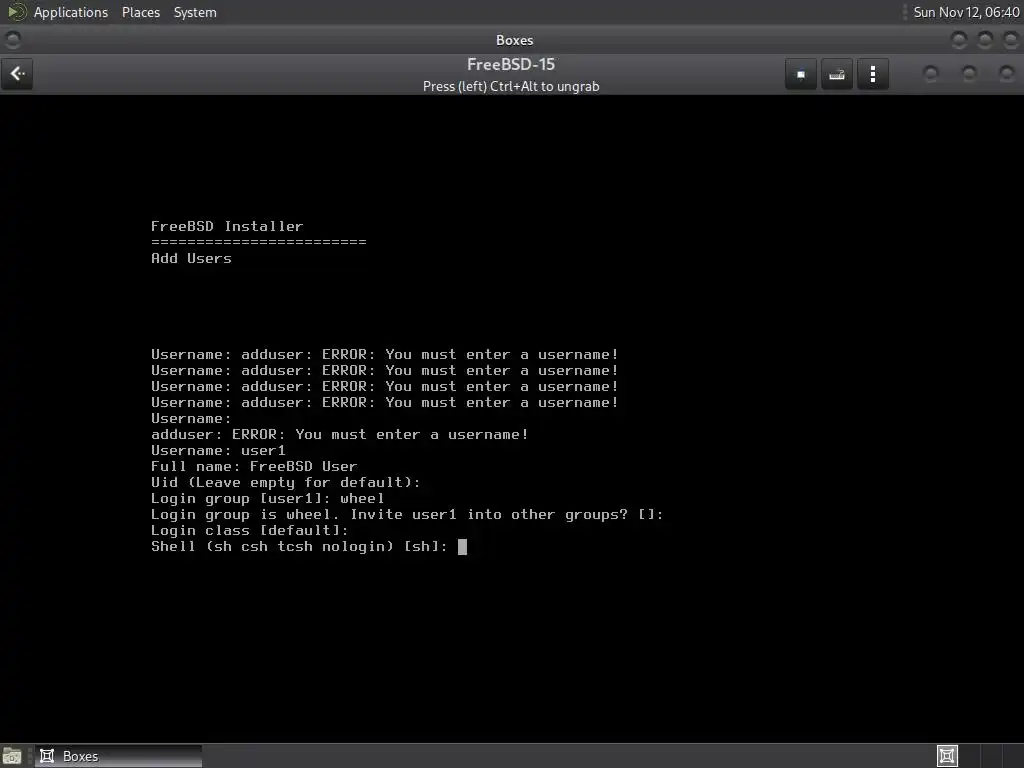Open the System menu
Viewport: 1024px width, 768px height.
pyautogui.click(x=195, y=12)
